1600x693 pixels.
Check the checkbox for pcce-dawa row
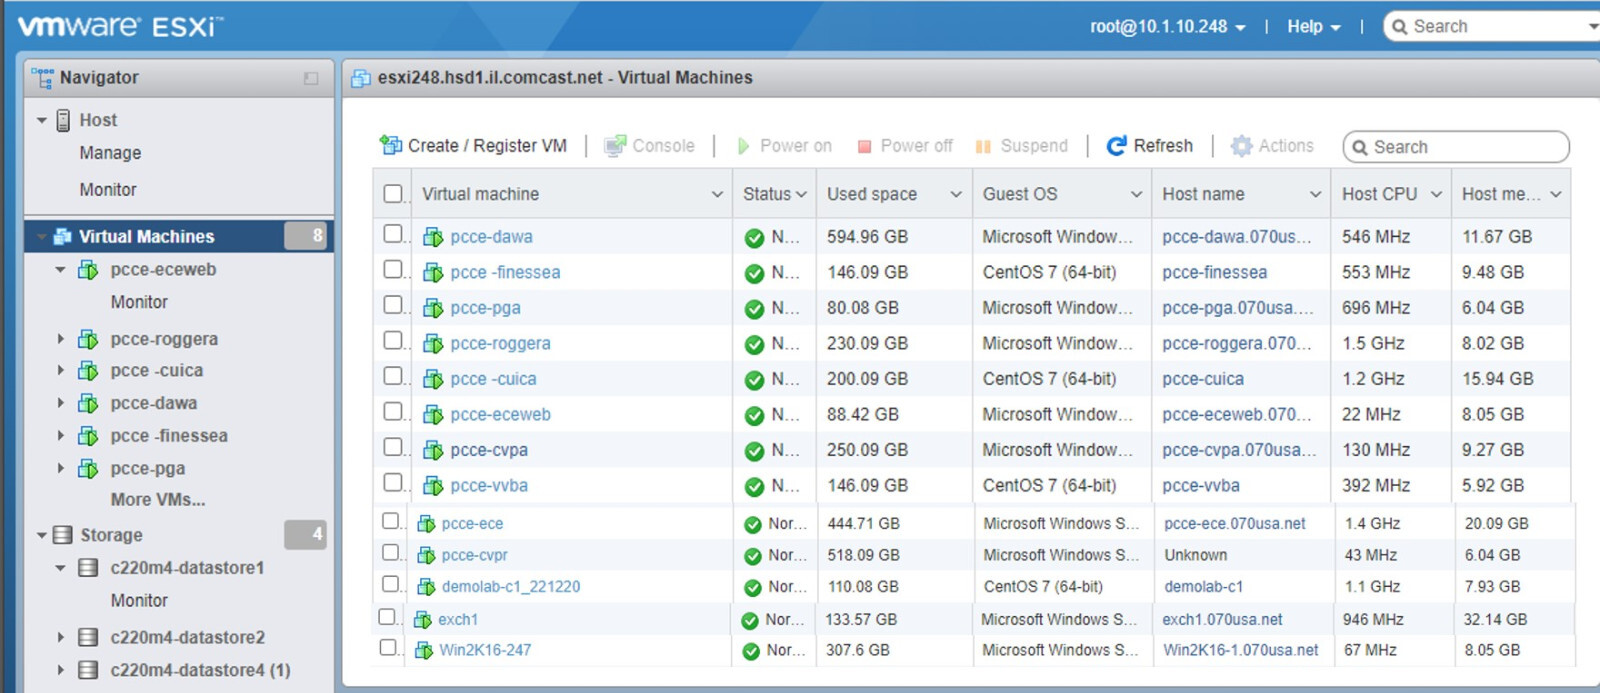(x=393, y=234)
